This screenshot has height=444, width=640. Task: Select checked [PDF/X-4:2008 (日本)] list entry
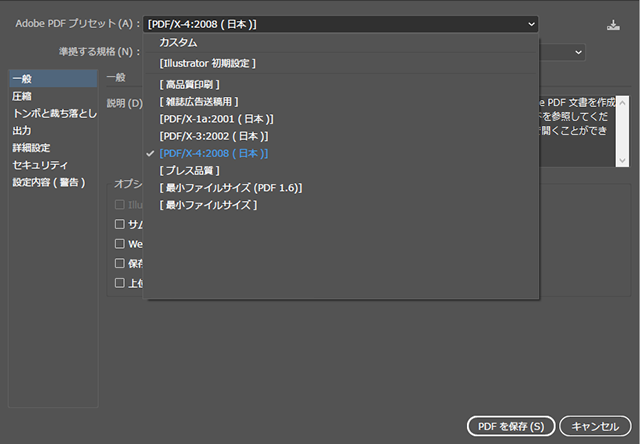coord(341,153)
